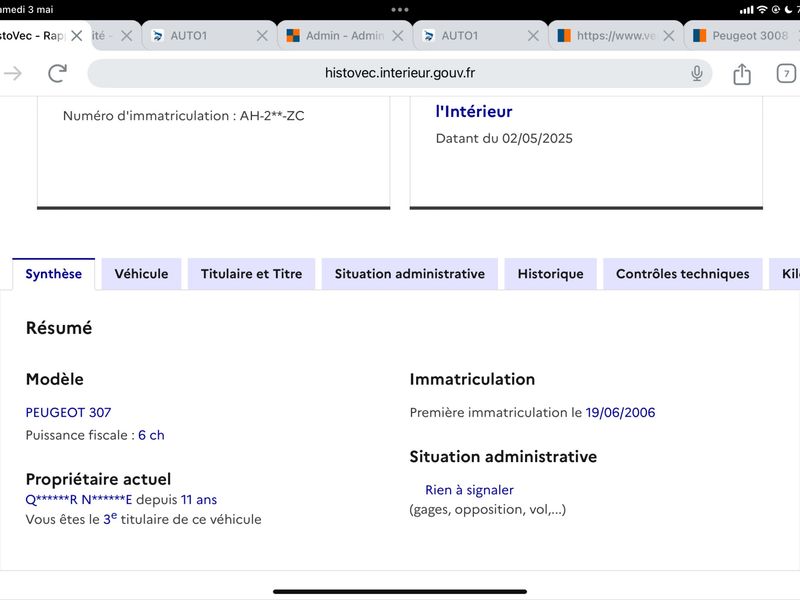Tap the date 'medi 3 mai' in status bar
The height and width of the screenshot is (600, 800).
coord(27,10)
